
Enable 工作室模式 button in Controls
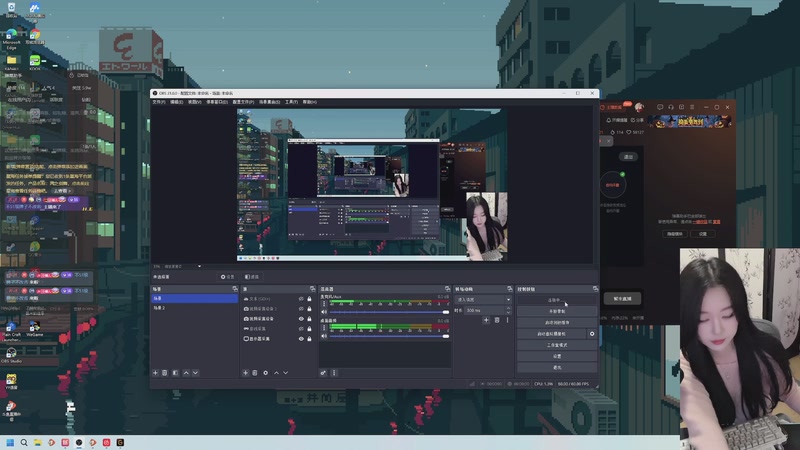point(557,345)
